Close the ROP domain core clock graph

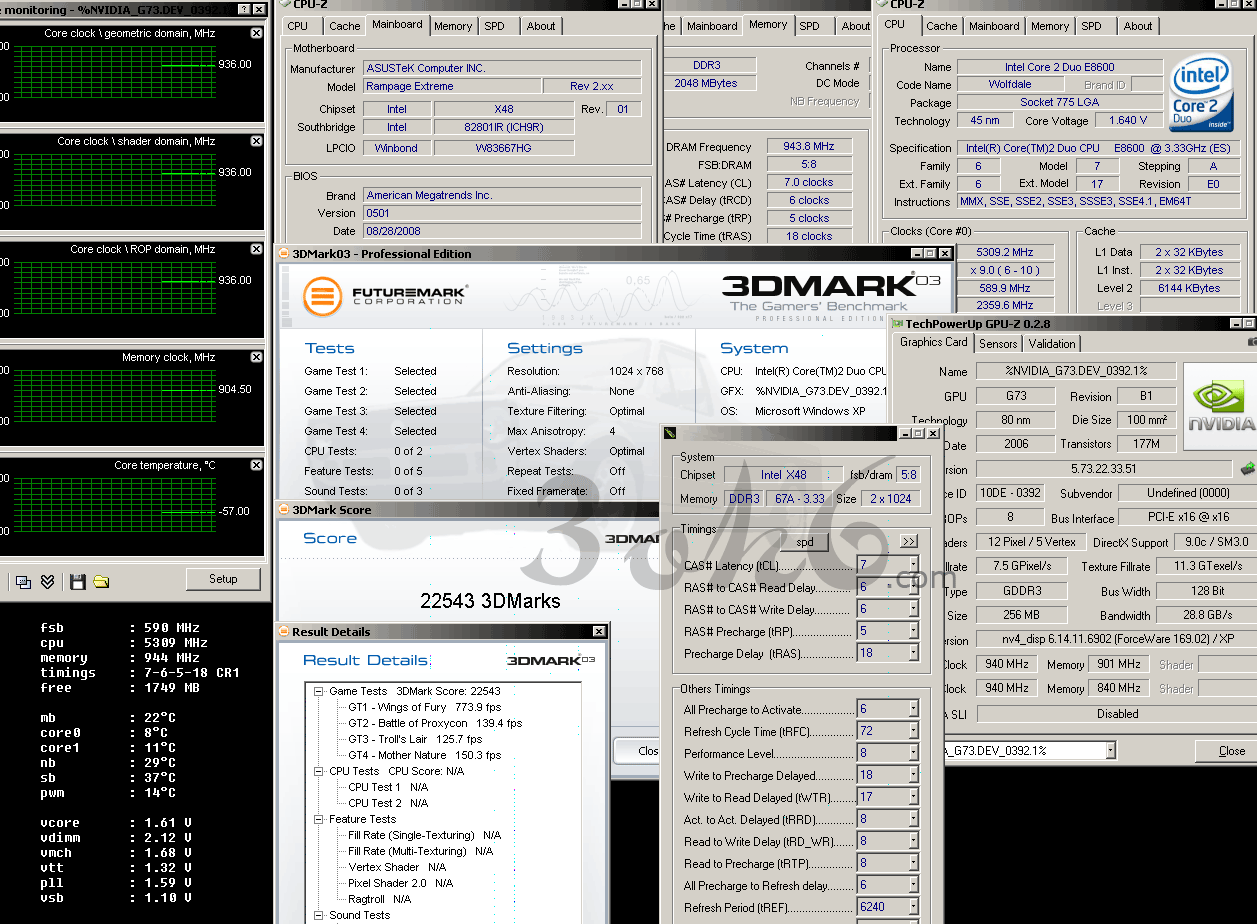257,249
